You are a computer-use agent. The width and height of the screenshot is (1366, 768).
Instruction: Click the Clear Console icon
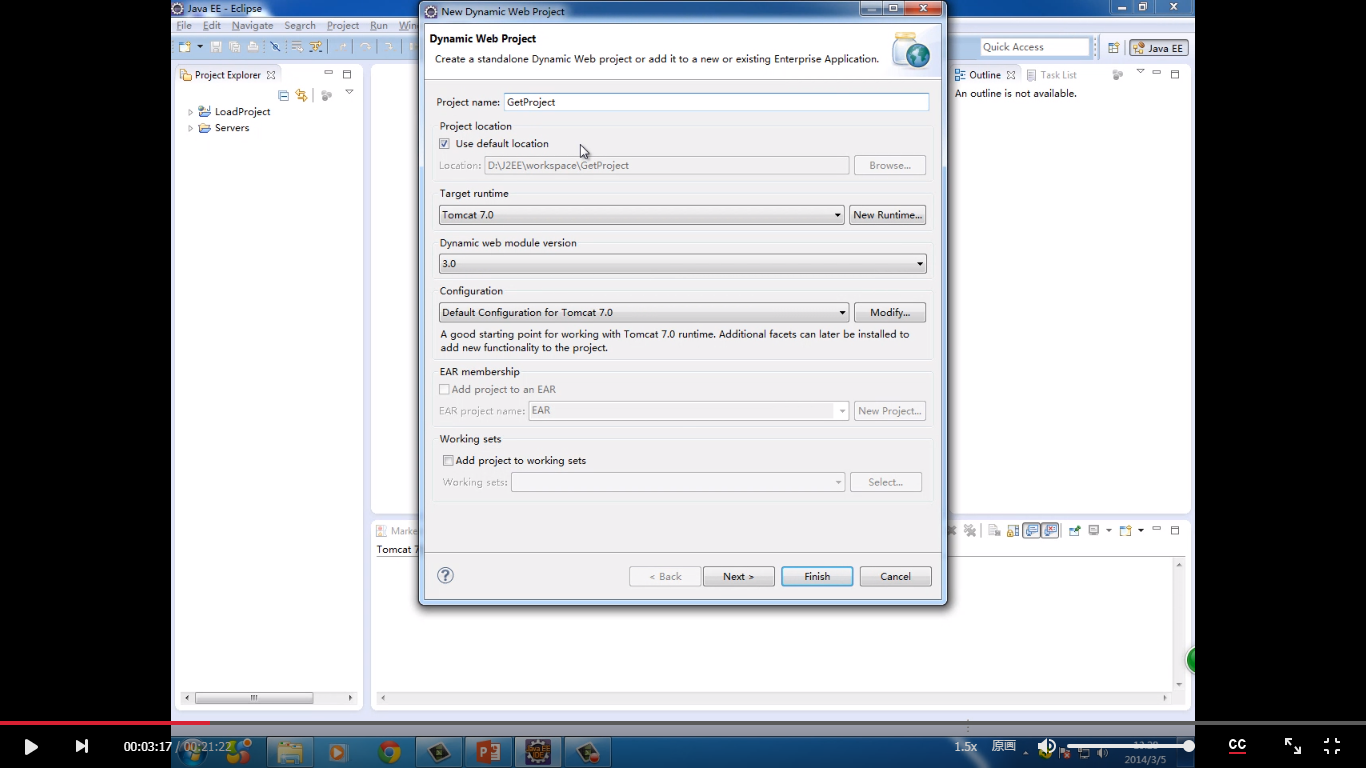994,530
